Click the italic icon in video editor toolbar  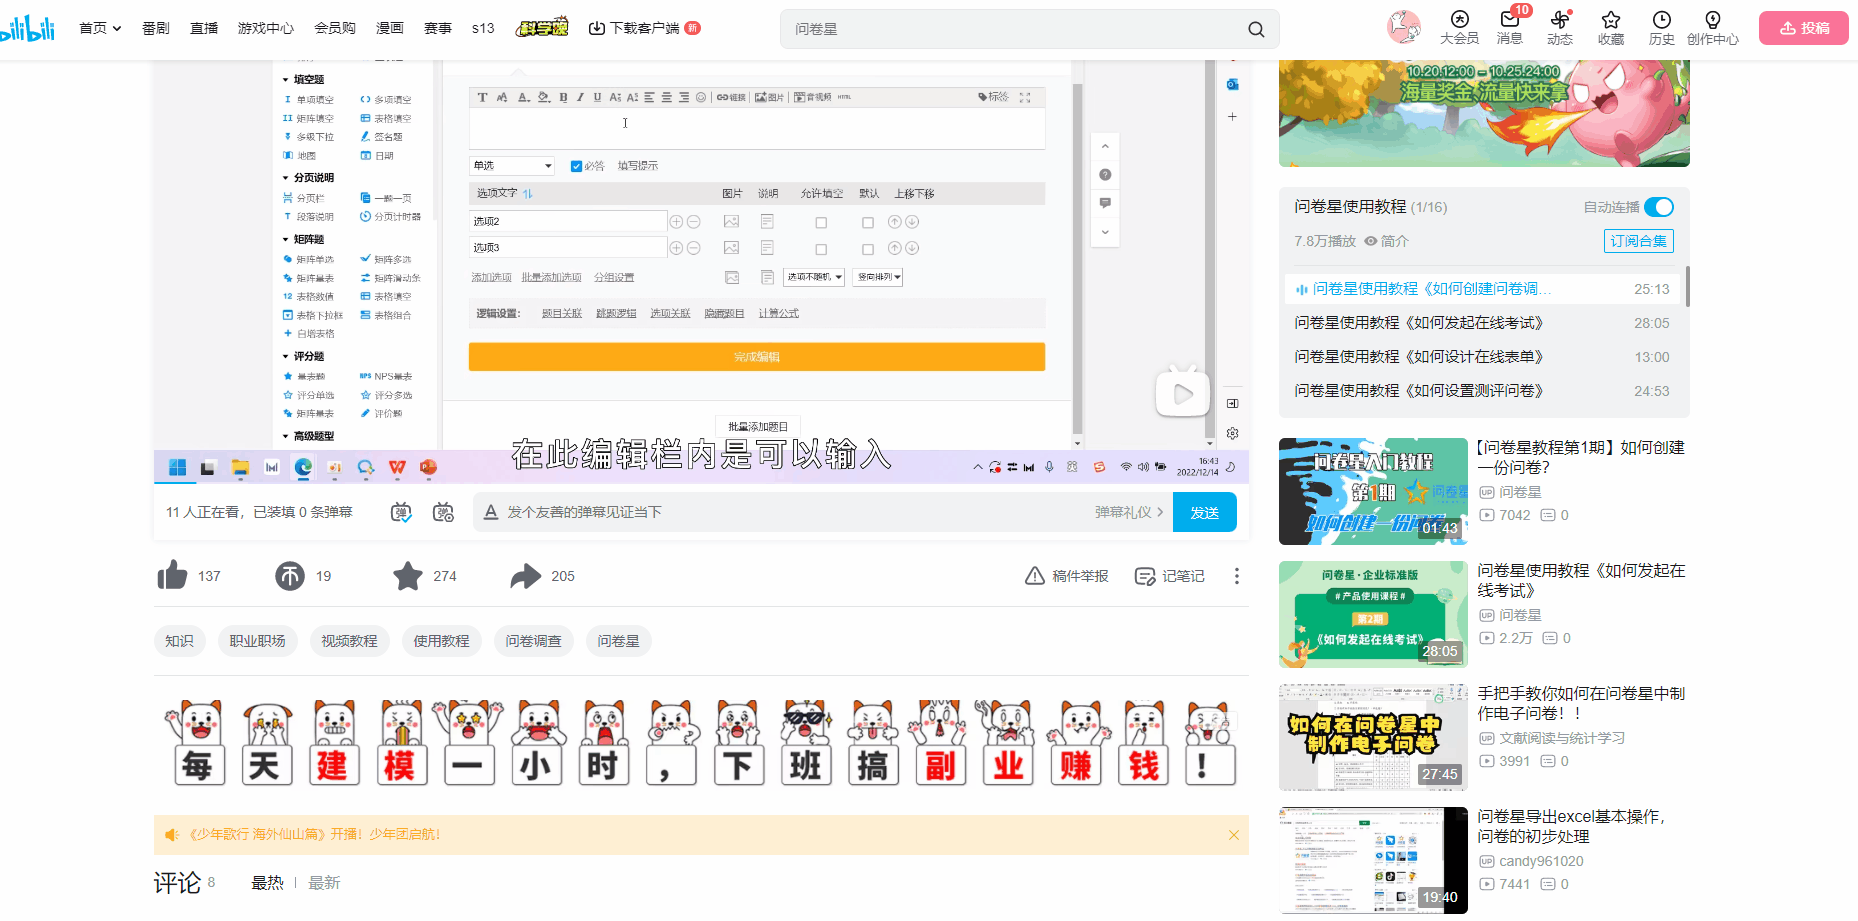580,97
